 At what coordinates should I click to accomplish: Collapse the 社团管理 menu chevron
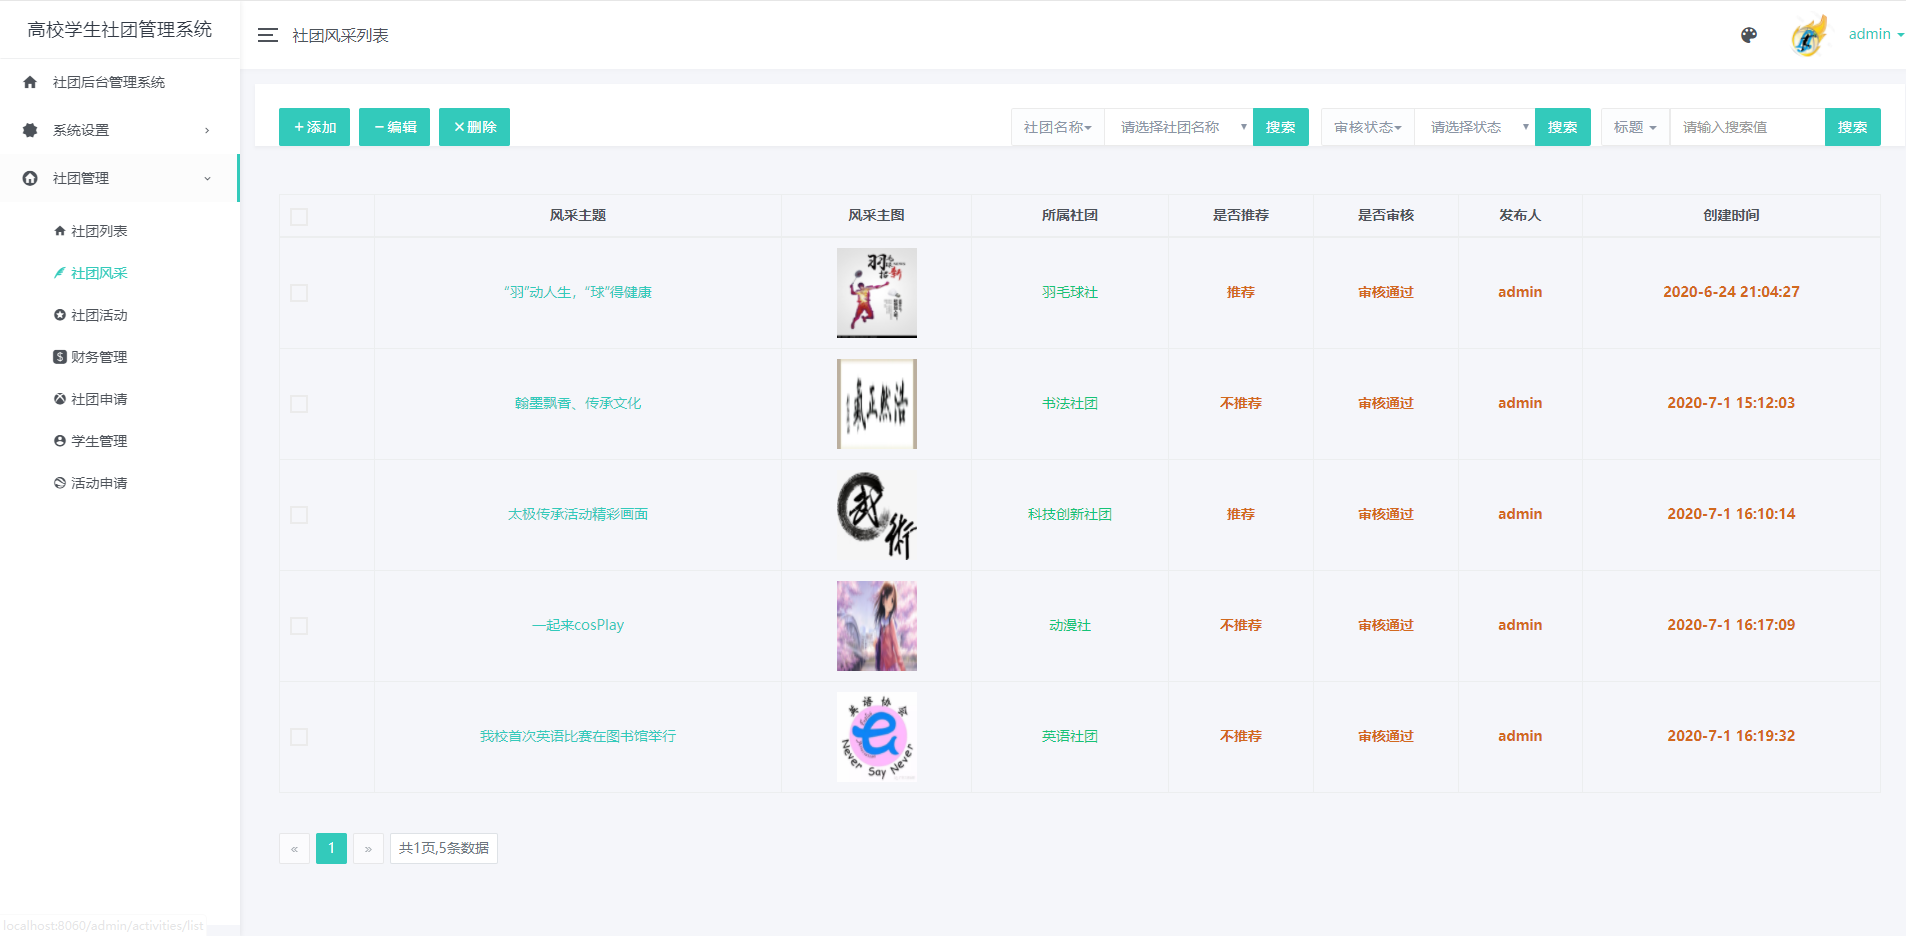pyautogui.click(x=207, y=178)
